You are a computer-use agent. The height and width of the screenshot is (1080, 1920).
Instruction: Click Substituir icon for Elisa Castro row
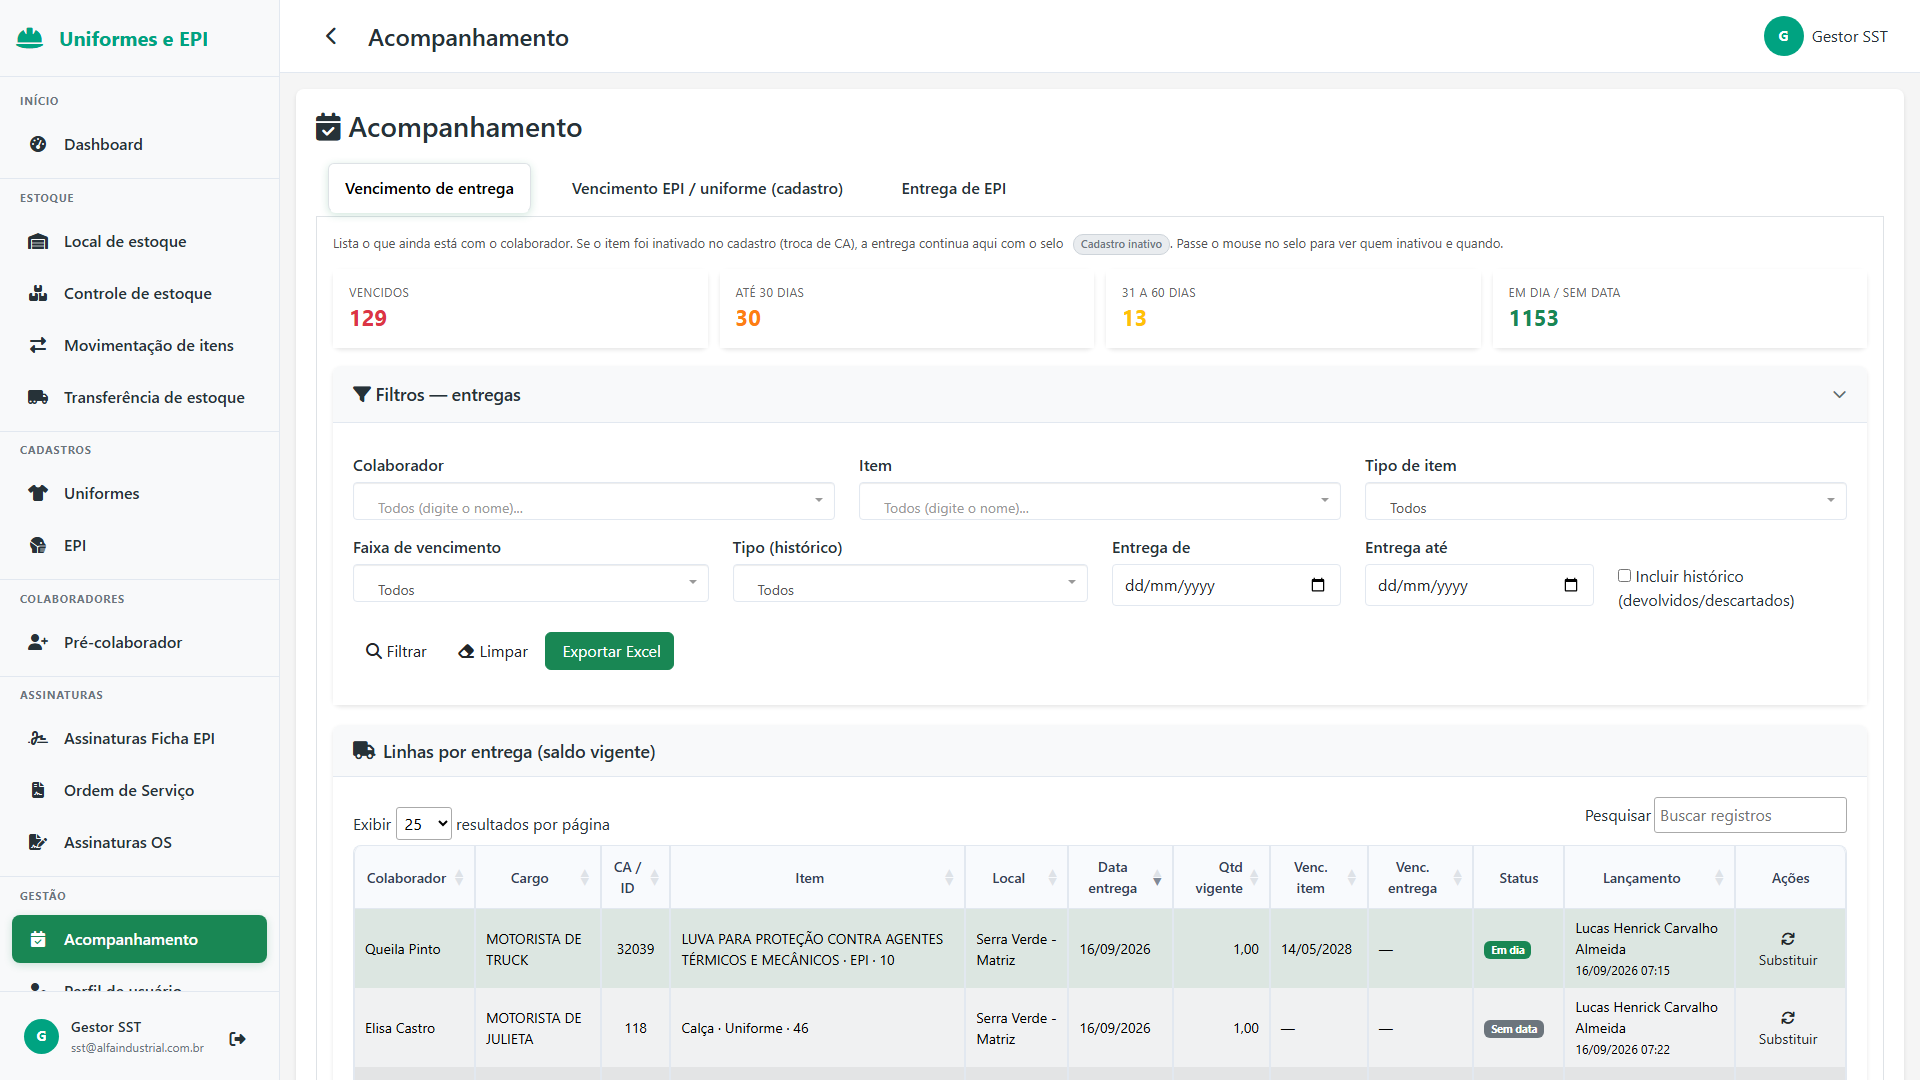[x=1788, y=1018]
